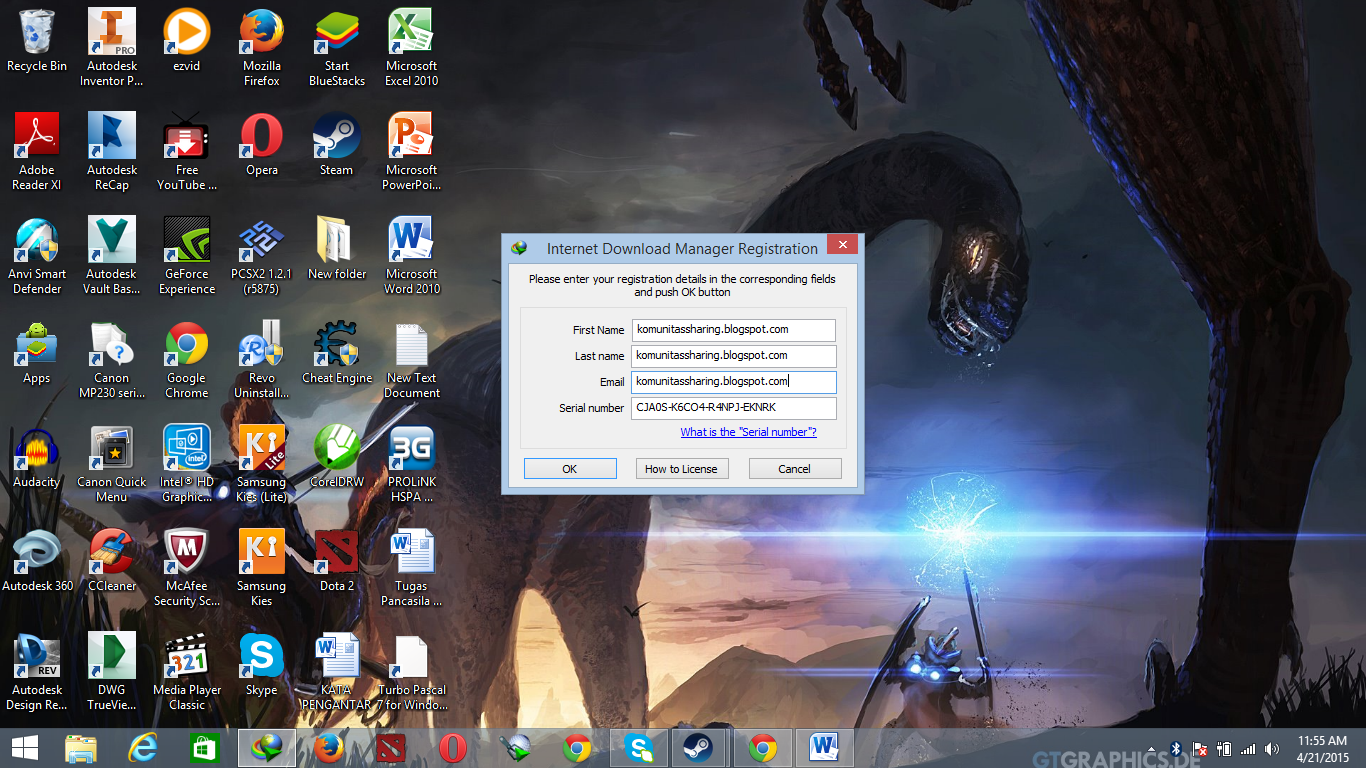This screenshot has height=768, width=1366.
Task: Open the 'What is the Serial number?' link
Action: [748, 432]
